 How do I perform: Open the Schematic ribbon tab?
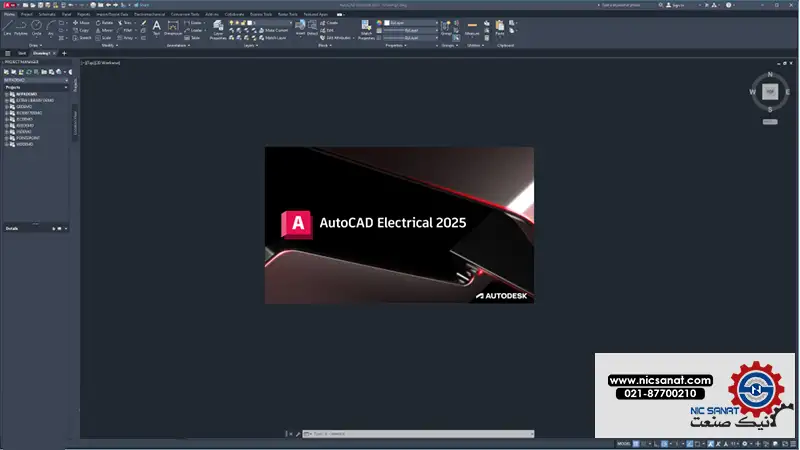[47, 14]
